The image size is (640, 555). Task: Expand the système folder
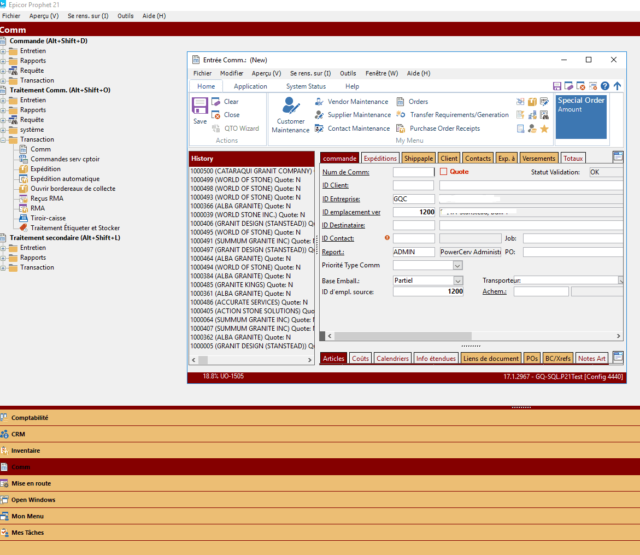click(x=3, y=130)
